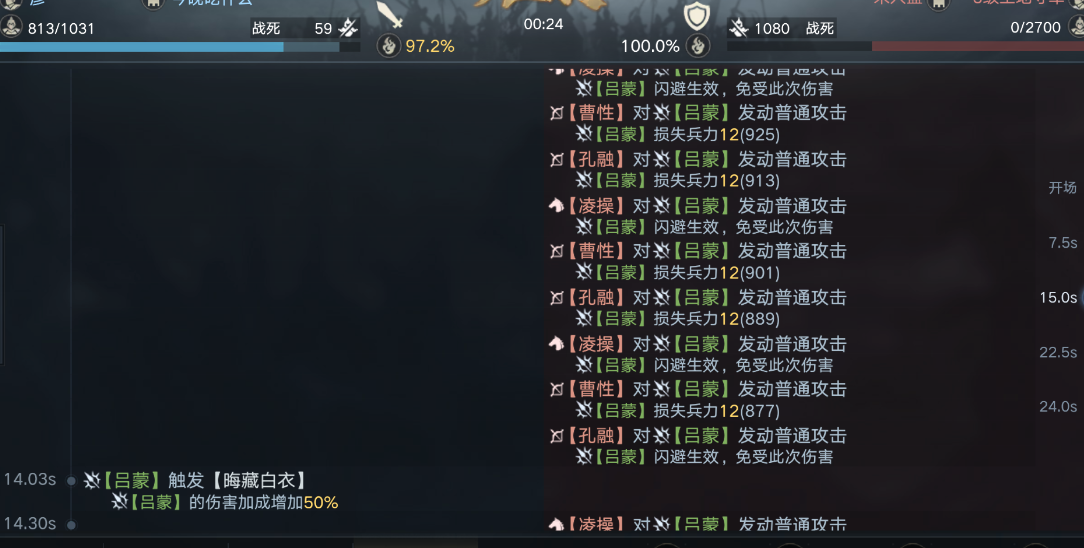Viewport: 1084px width, 548px height.
Task: Click the 14.03s event dot
Action: click(x=71, y=481)
